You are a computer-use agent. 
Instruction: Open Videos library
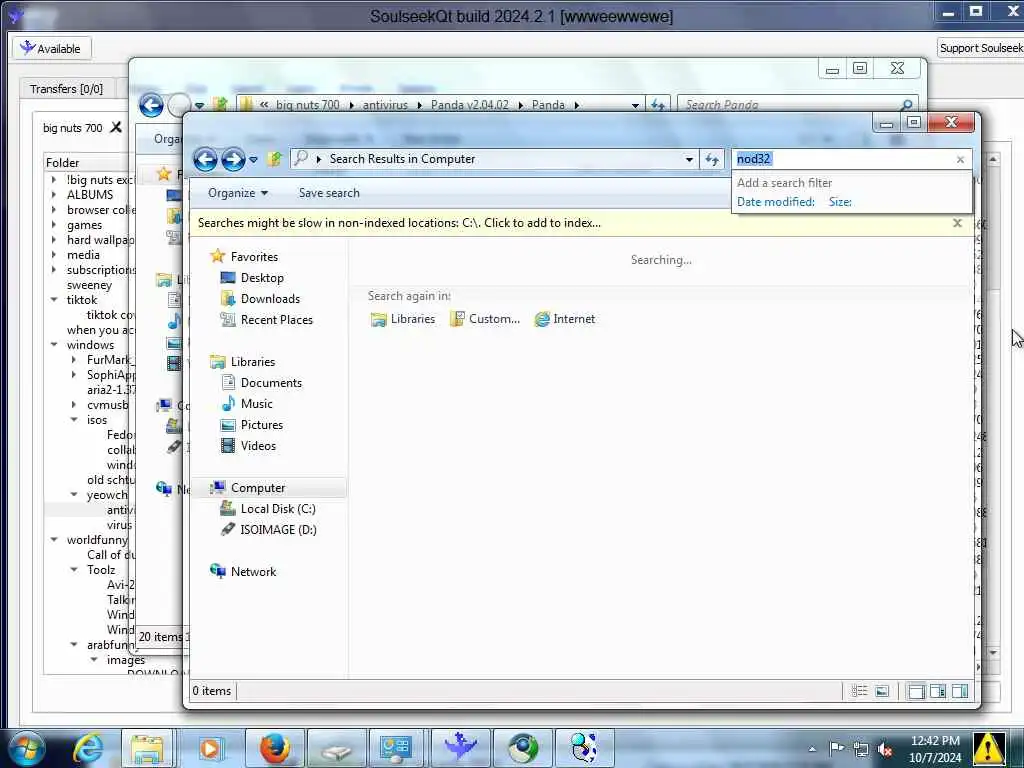(258, 445)
